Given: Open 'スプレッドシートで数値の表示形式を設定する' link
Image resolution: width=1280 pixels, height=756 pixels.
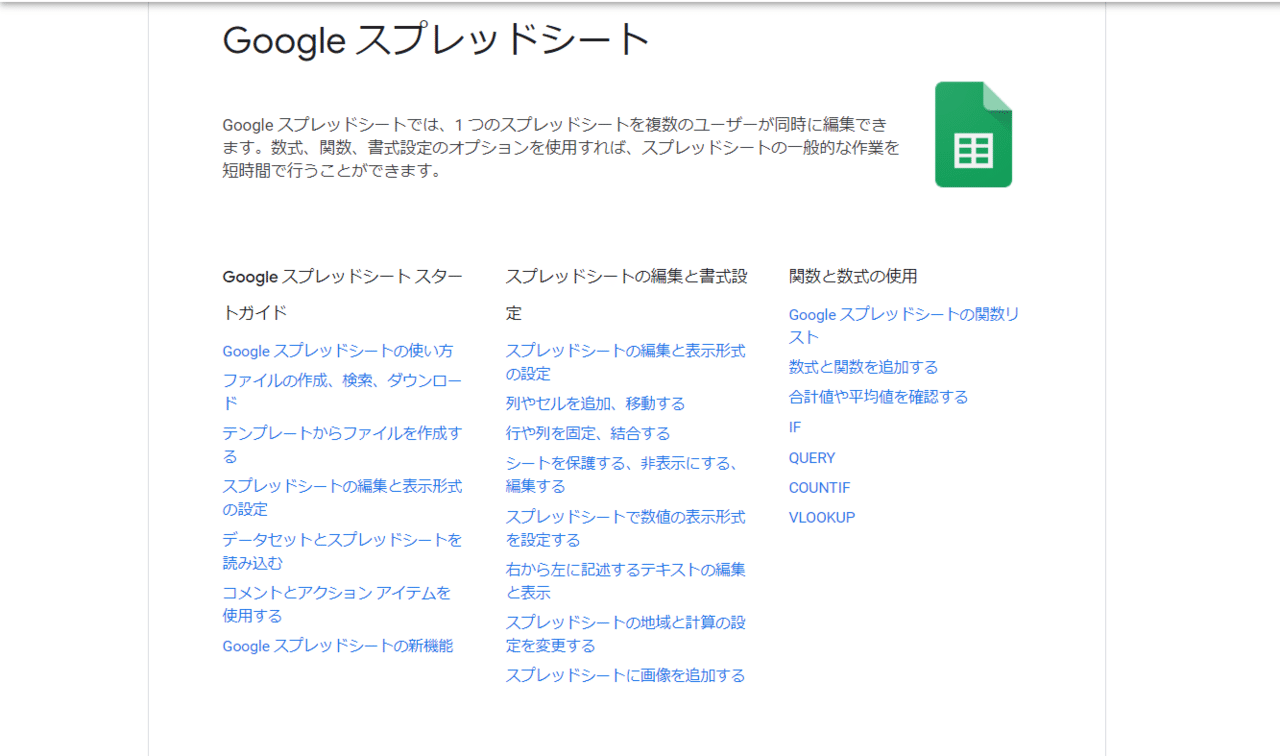Looking at the screenshot, I should pyautogui.click(x=625, y=528).
